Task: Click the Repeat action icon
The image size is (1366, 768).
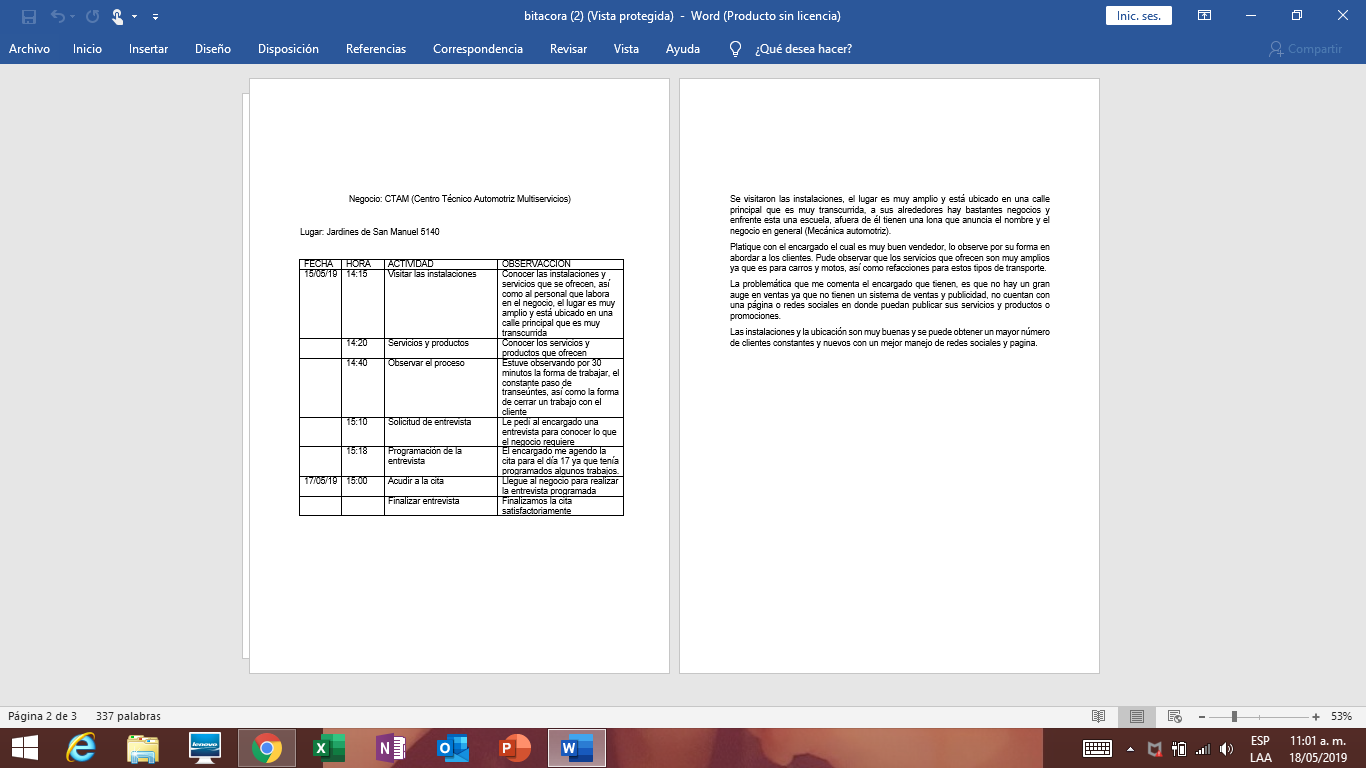Action: 93,16
